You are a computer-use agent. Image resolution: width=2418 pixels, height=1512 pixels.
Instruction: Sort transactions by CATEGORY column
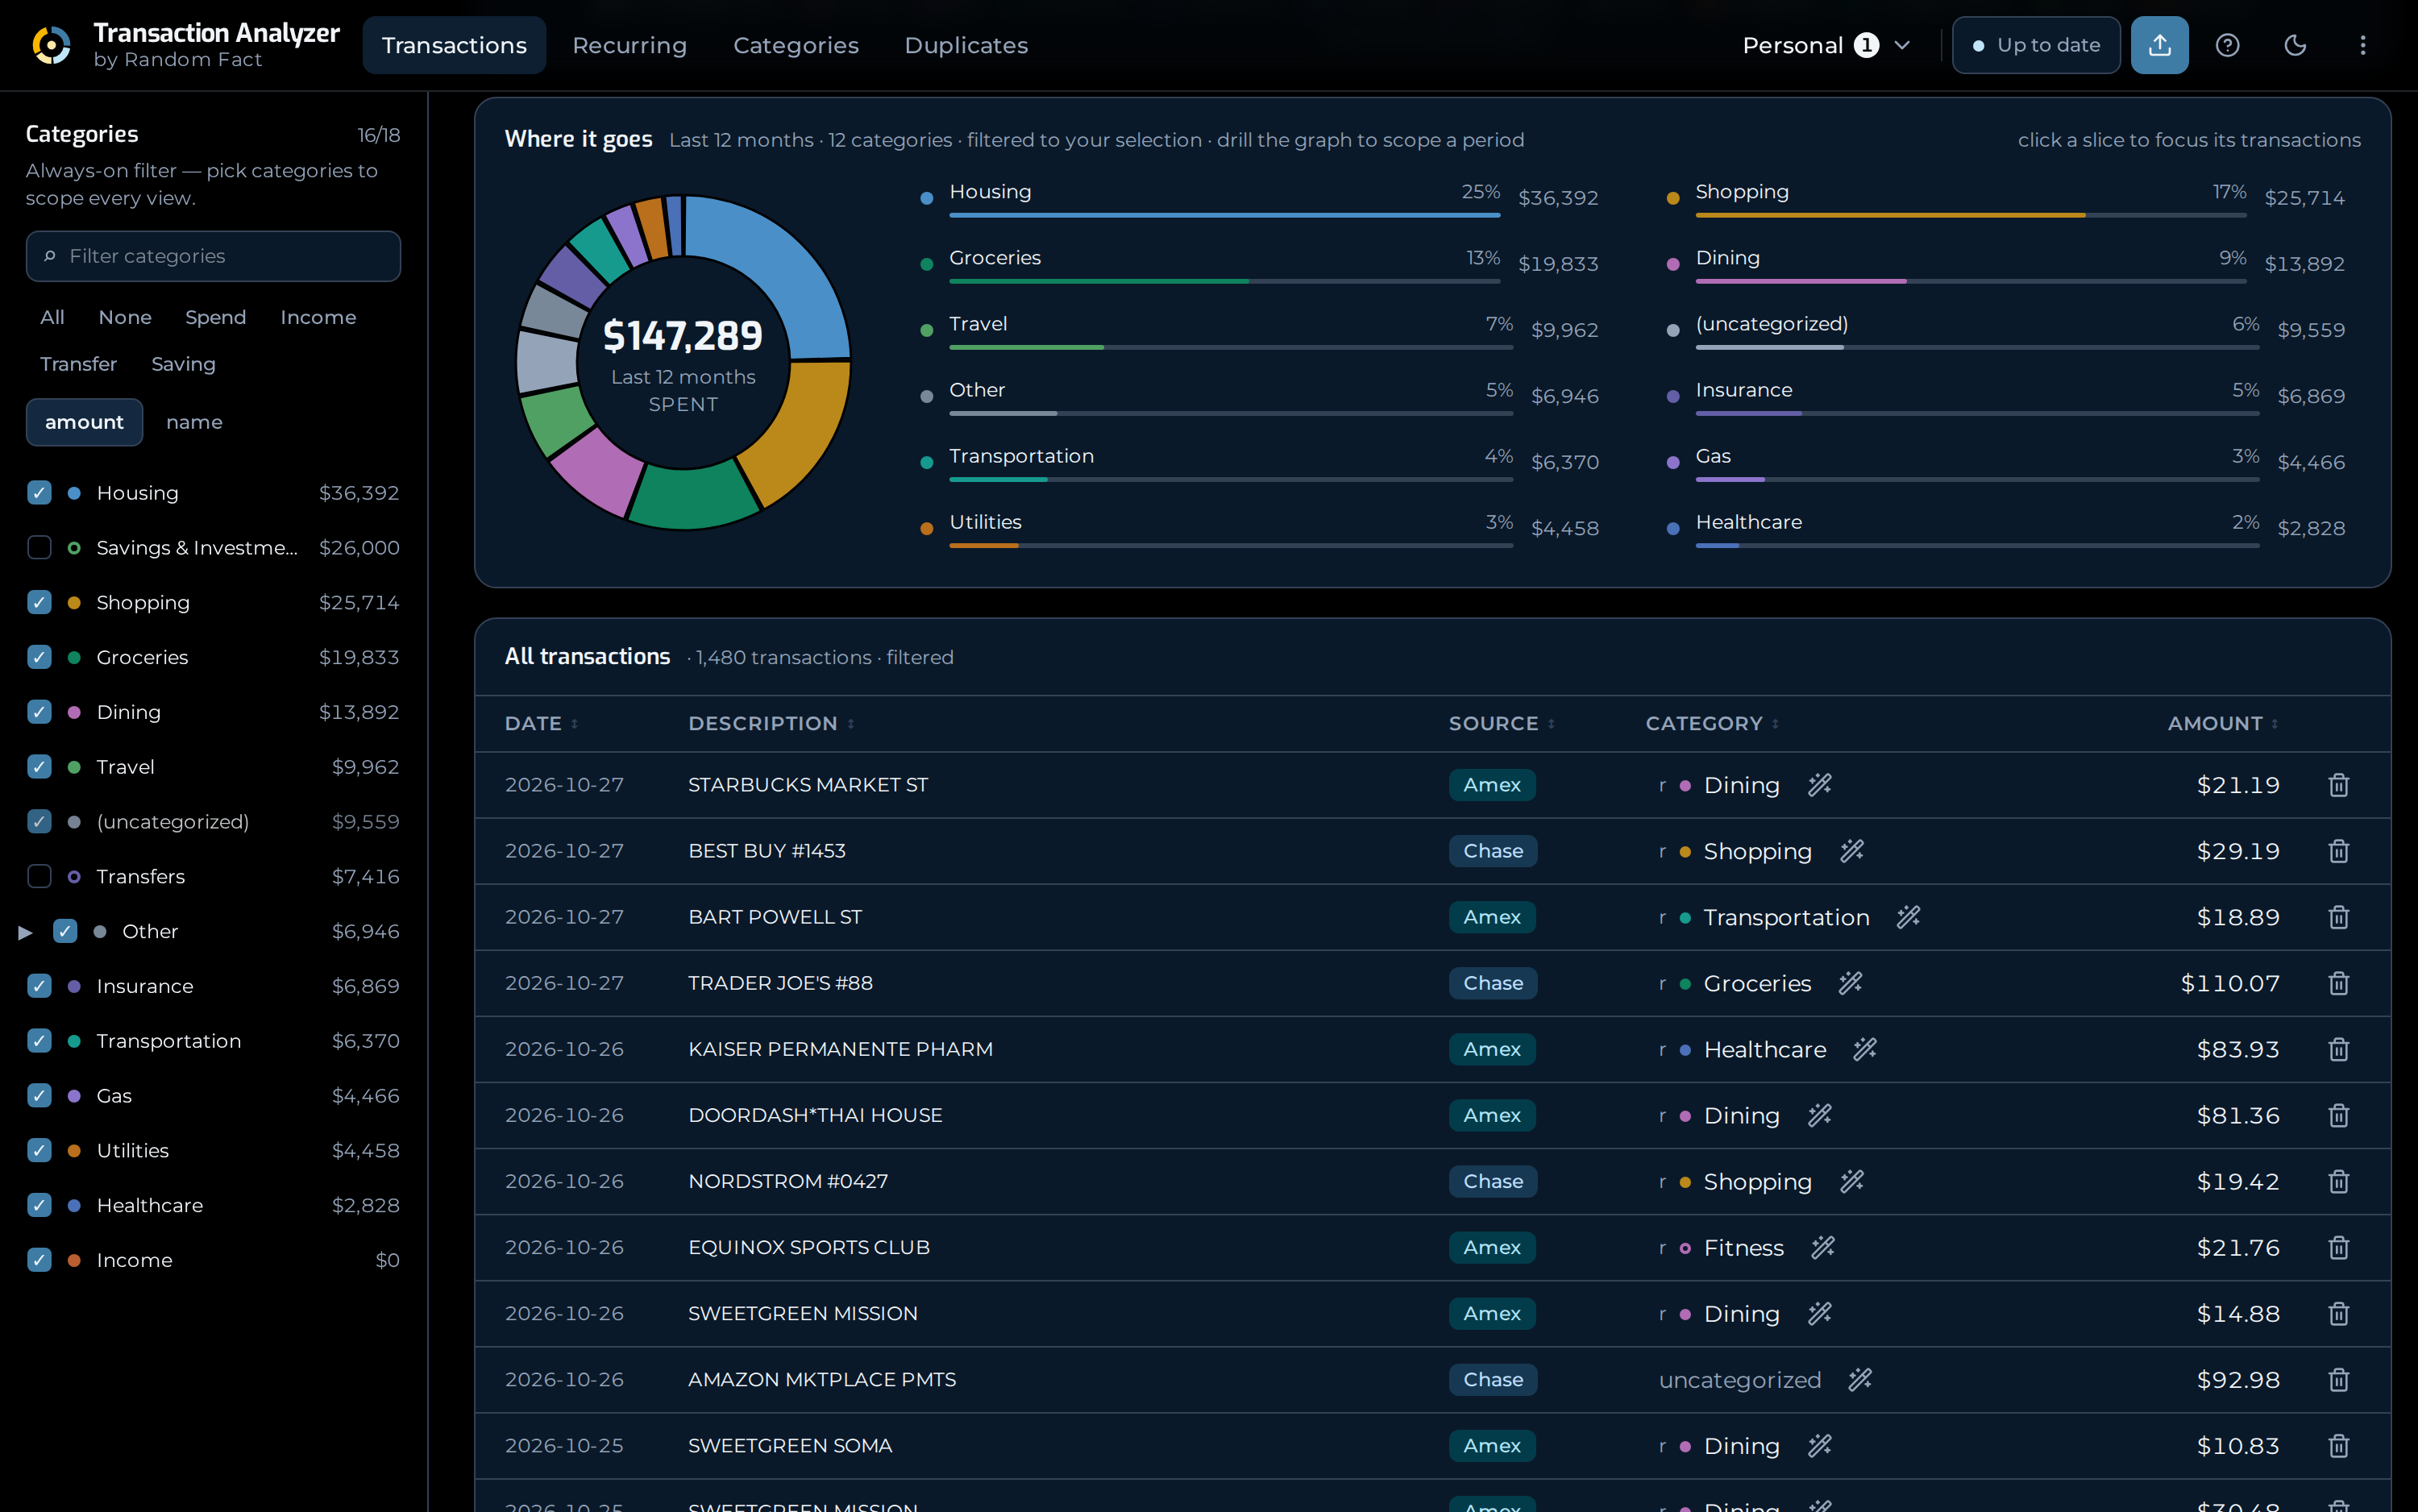pyautogui.click(x=1712, y=723)
